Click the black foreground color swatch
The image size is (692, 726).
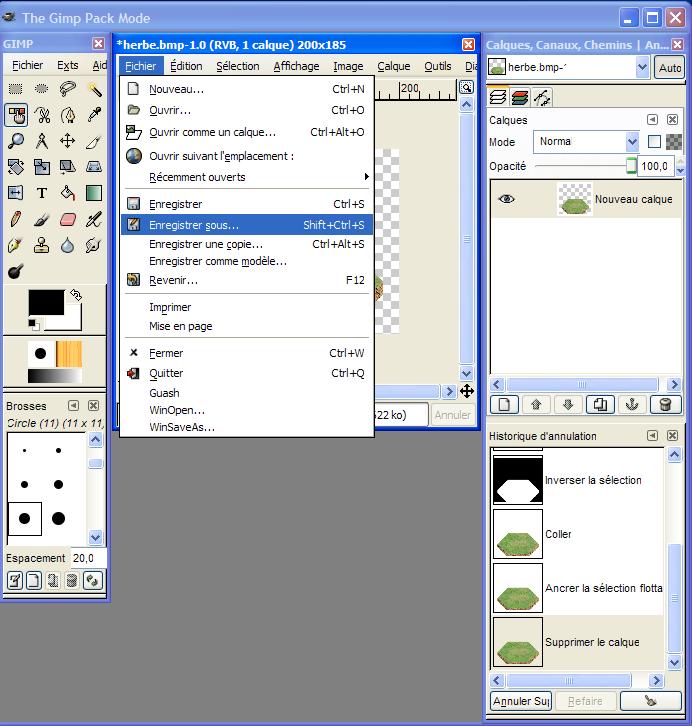pos(46,302)
